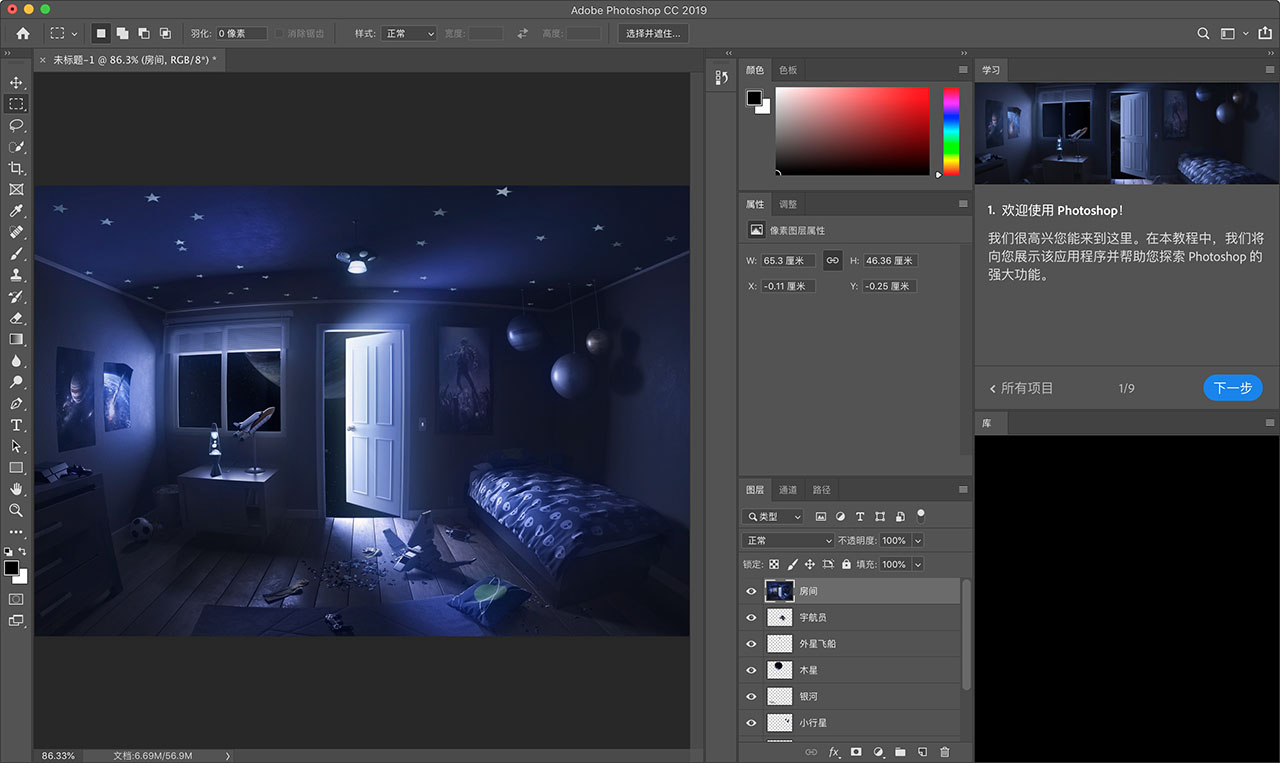This screenshot has width=1280, height=763.
Task: Open the status bar info arrow
Action: point(228,755)
